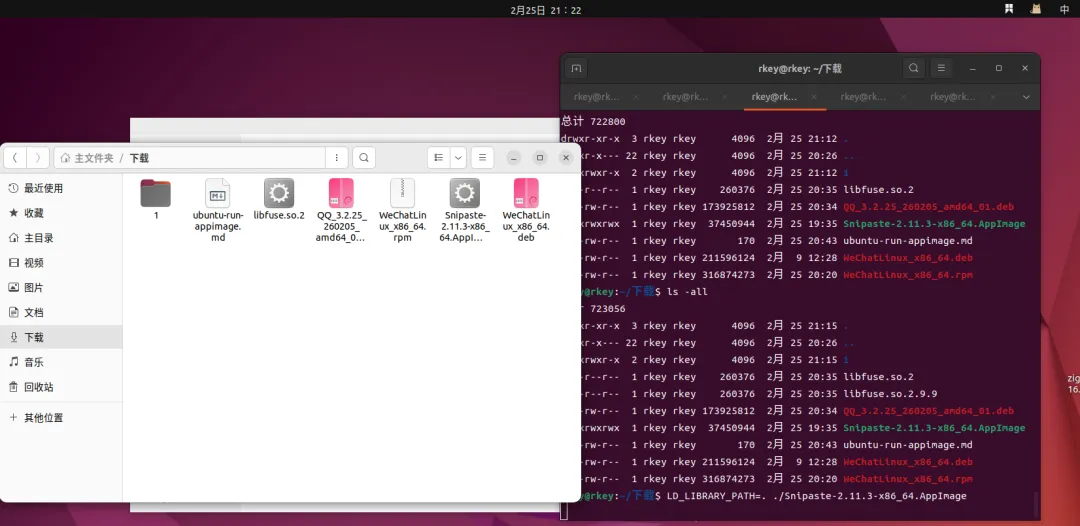Select the folder named 1
The height and width of the screenshot is (526, 1080).
pyautogui.click(x=156, y=193)
